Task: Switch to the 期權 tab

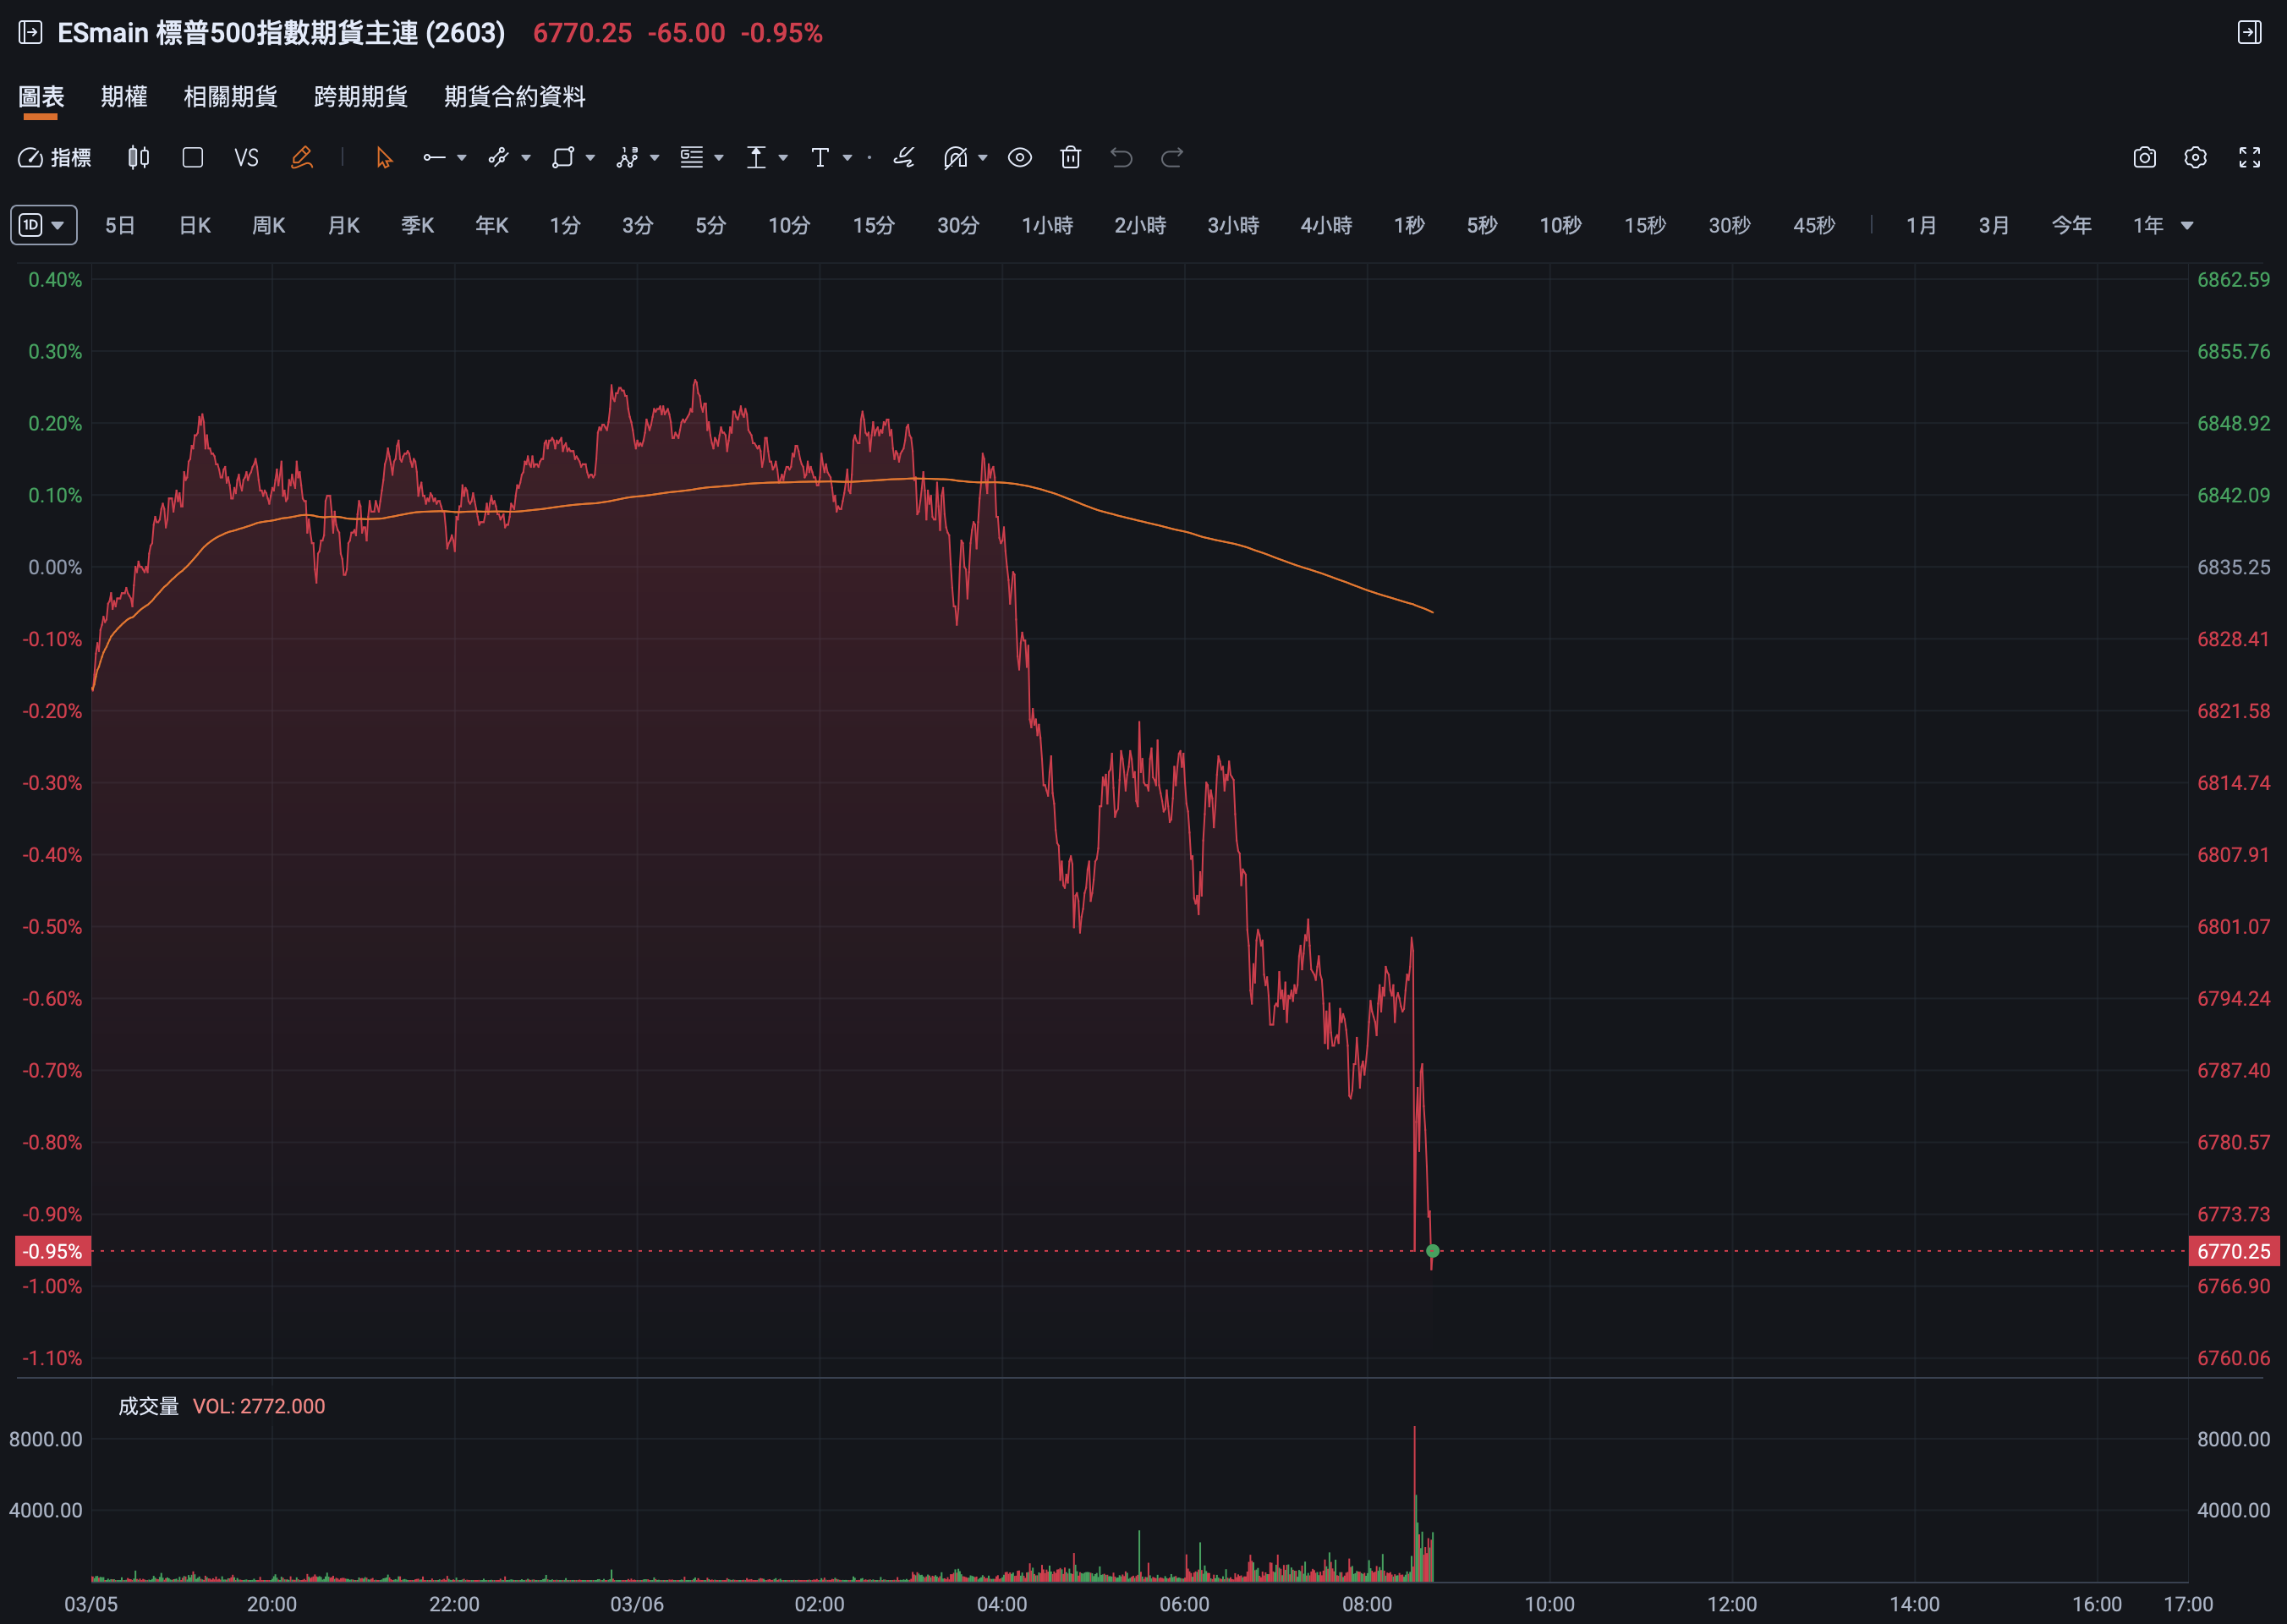Action: (x=124, y=97)
